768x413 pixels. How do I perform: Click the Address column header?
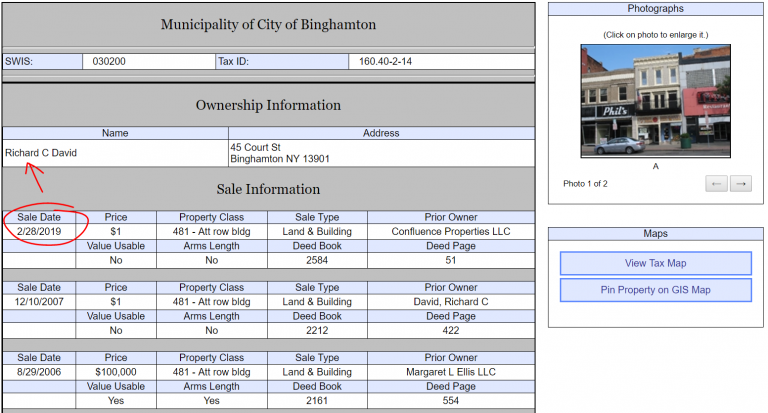pyautogui.click(x=381, y=133)
